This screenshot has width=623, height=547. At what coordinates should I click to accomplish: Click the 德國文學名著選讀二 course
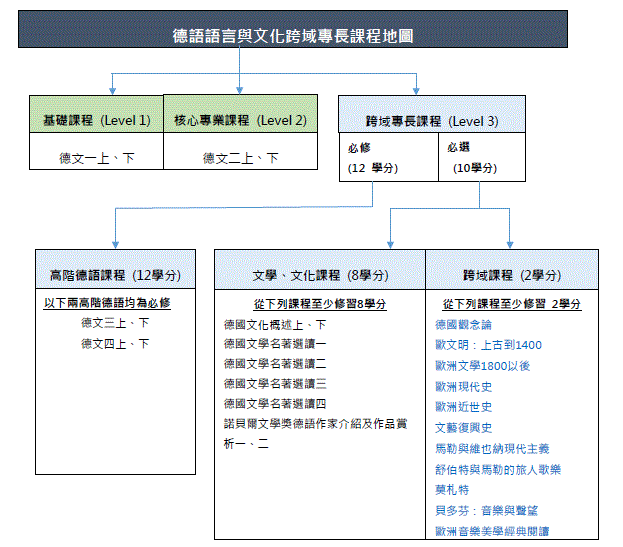275,363
